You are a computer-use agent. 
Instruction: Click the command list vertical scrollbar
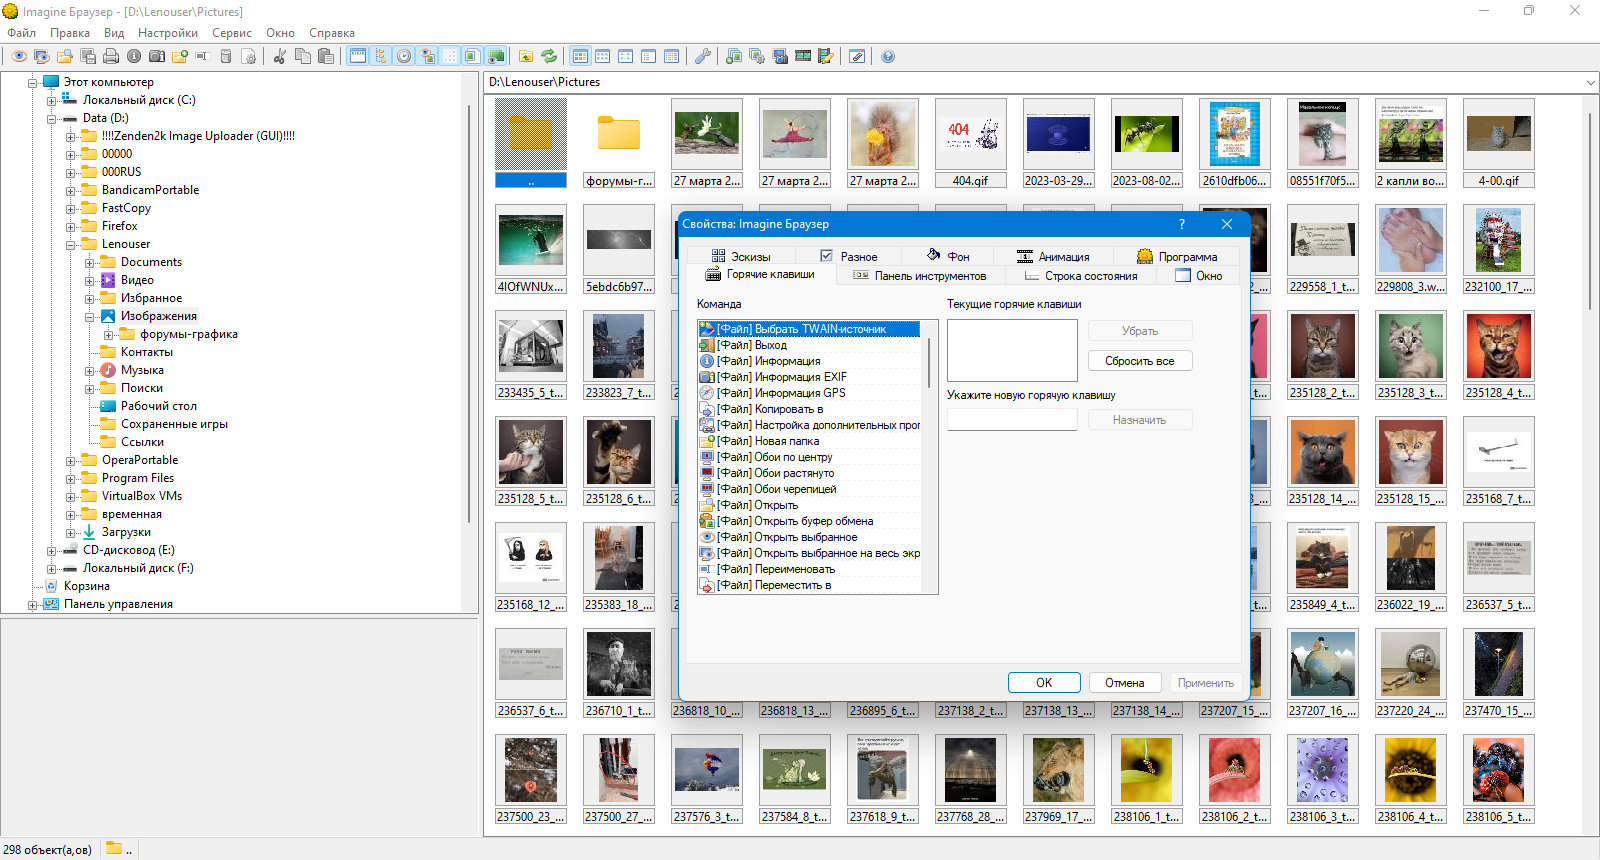(930, 457)
